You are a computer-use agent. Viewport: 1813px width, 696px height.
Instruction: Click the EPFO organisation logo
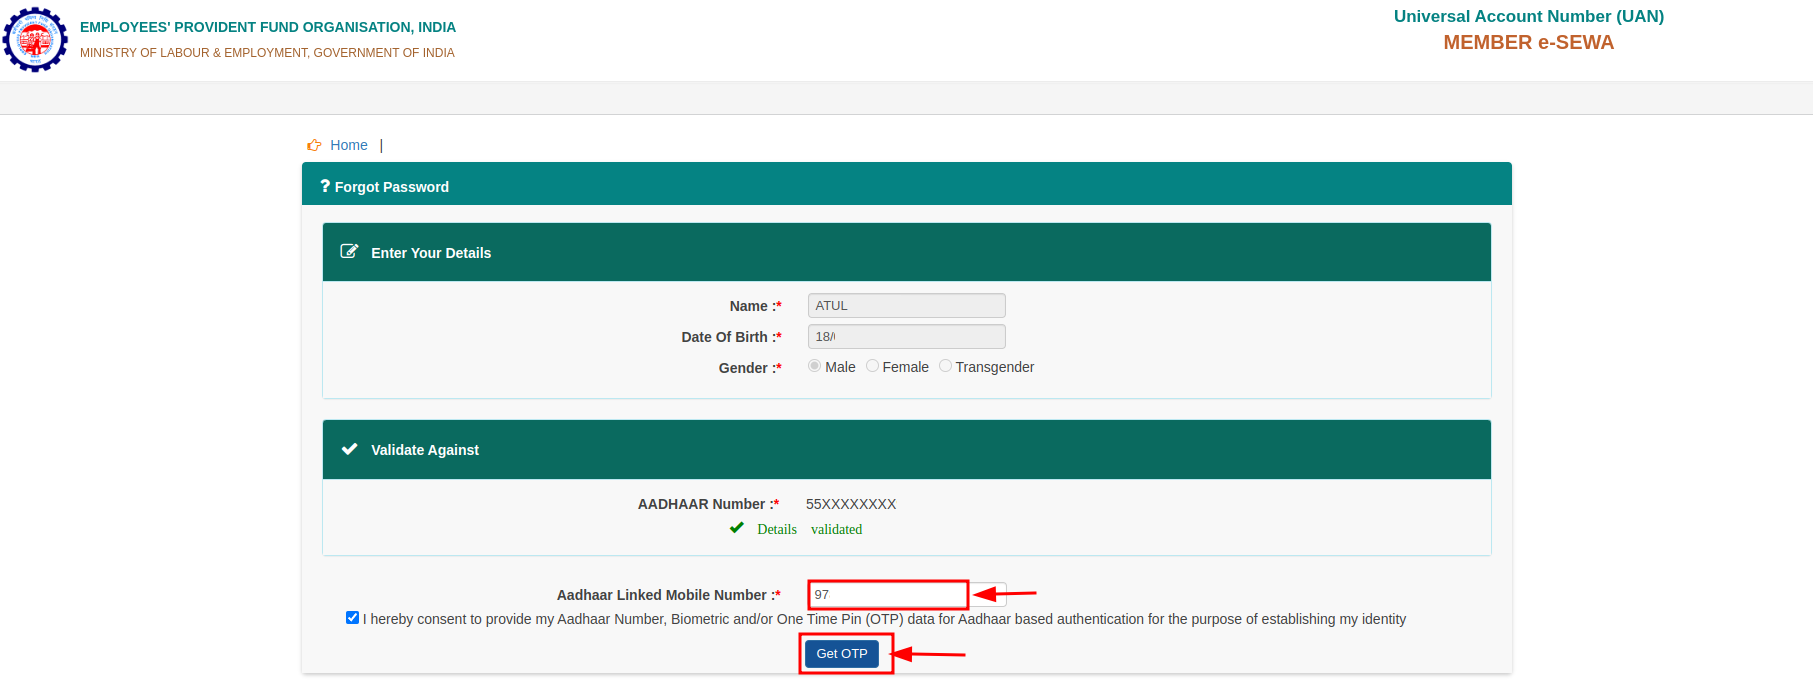pos(35,40)
